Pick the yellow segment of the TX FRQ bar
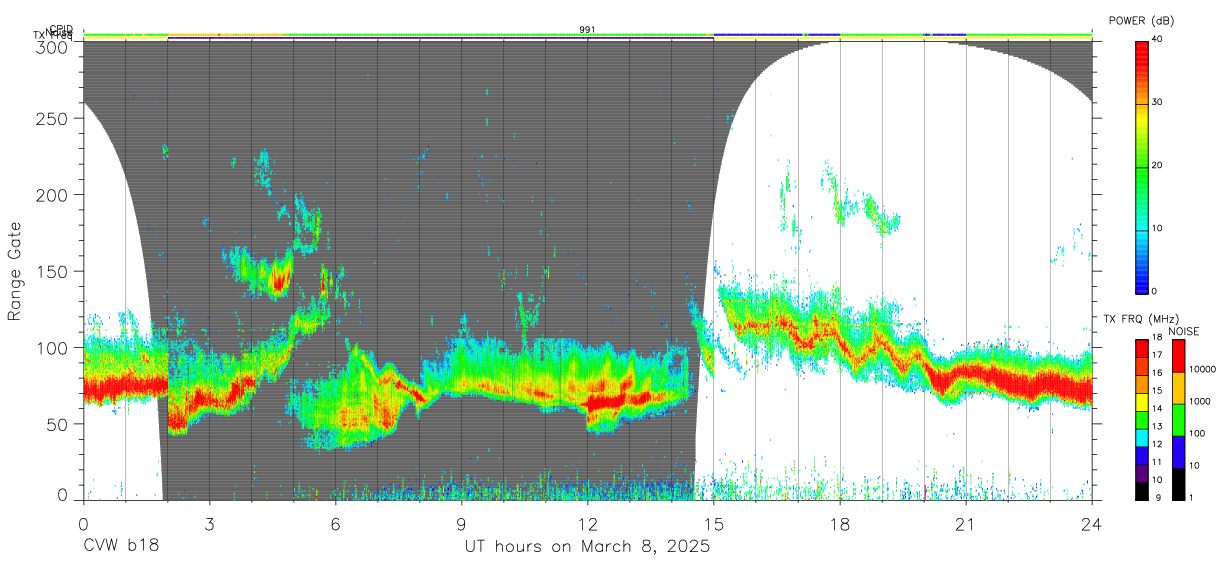Viewport: 1228px width, 567px height. tap(1141, 402)
